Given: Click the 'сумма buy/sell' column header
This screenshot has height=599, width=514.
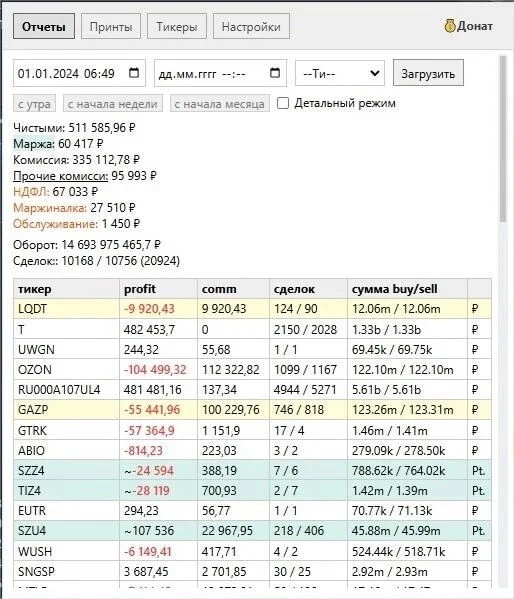Looking at the screenshot, I should coord(407,289).
